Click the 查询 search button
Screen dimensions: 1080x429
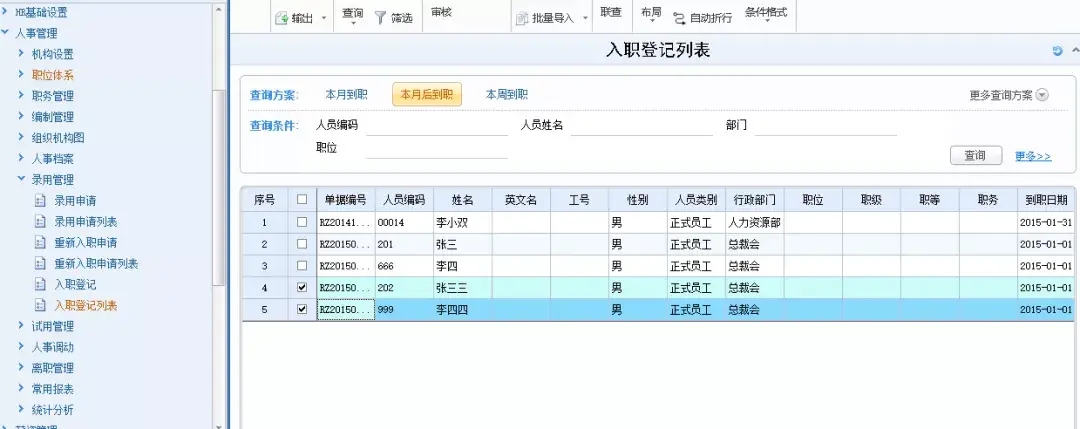[x=975, y=156]
